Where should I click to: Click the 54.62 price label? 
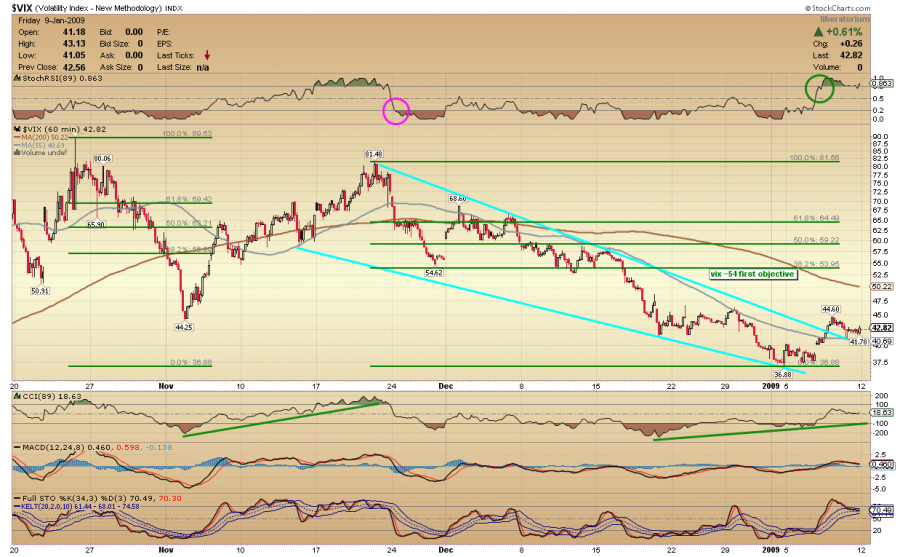[433, 273]
